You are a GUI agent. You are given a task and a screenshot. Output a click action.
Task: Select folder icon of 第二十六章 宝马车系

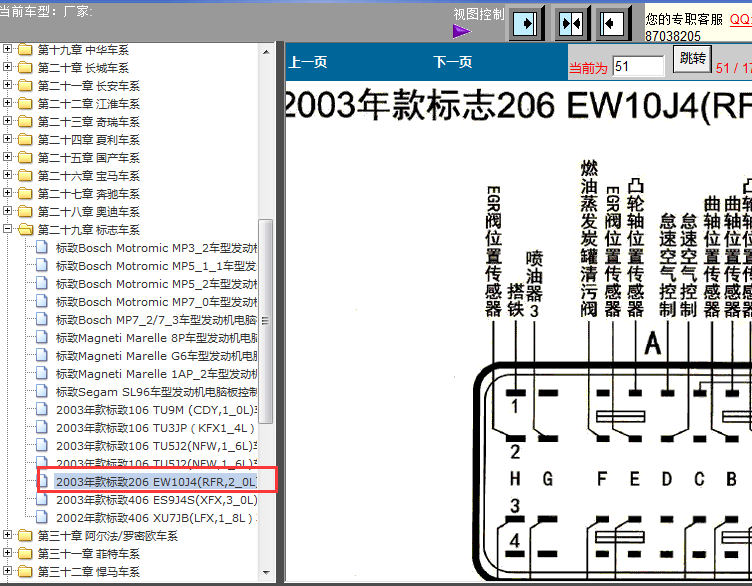coord(25,175)
